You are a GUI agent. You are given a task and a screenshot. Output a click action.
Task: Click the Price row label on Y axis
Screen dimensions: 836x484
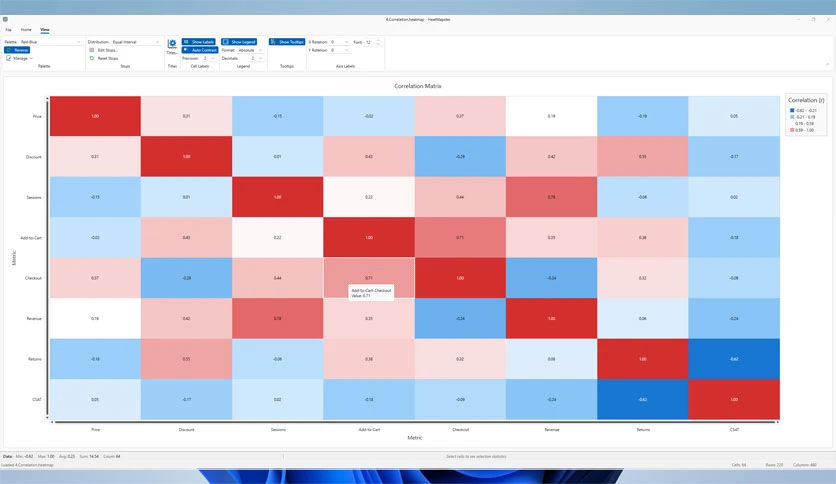coord(37,116)
